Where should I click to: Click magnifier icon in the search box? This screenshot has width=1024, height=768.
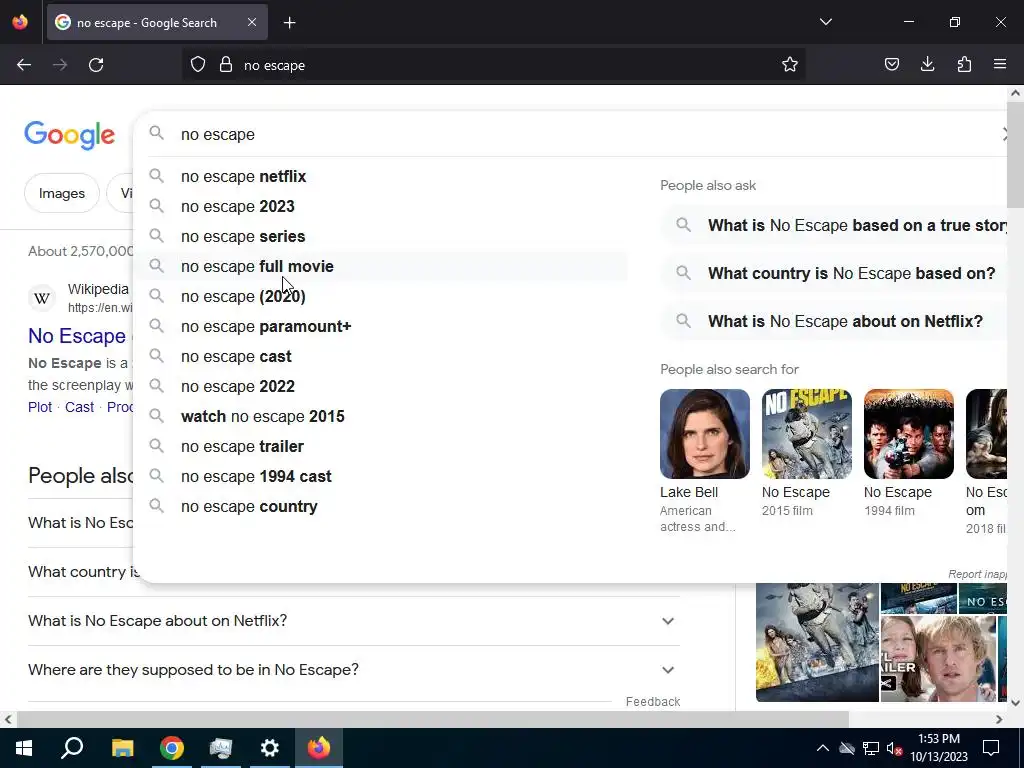(156, 133)
